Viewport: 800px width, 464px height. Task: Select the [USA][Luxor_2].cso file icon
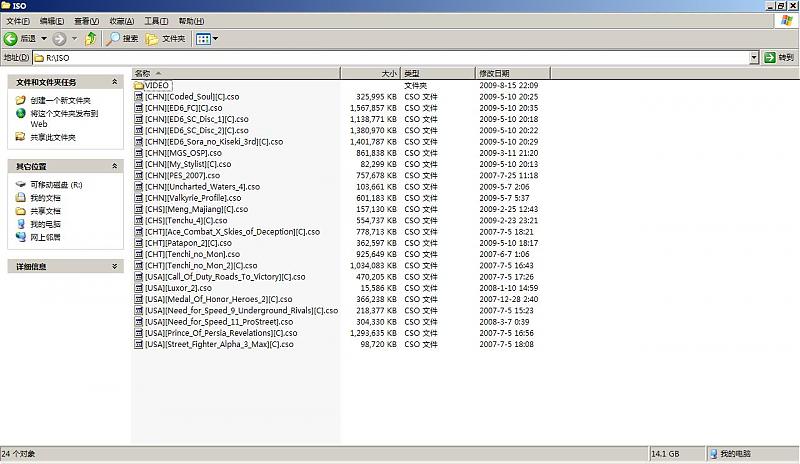pyautogui.click(x=138, y=288)
